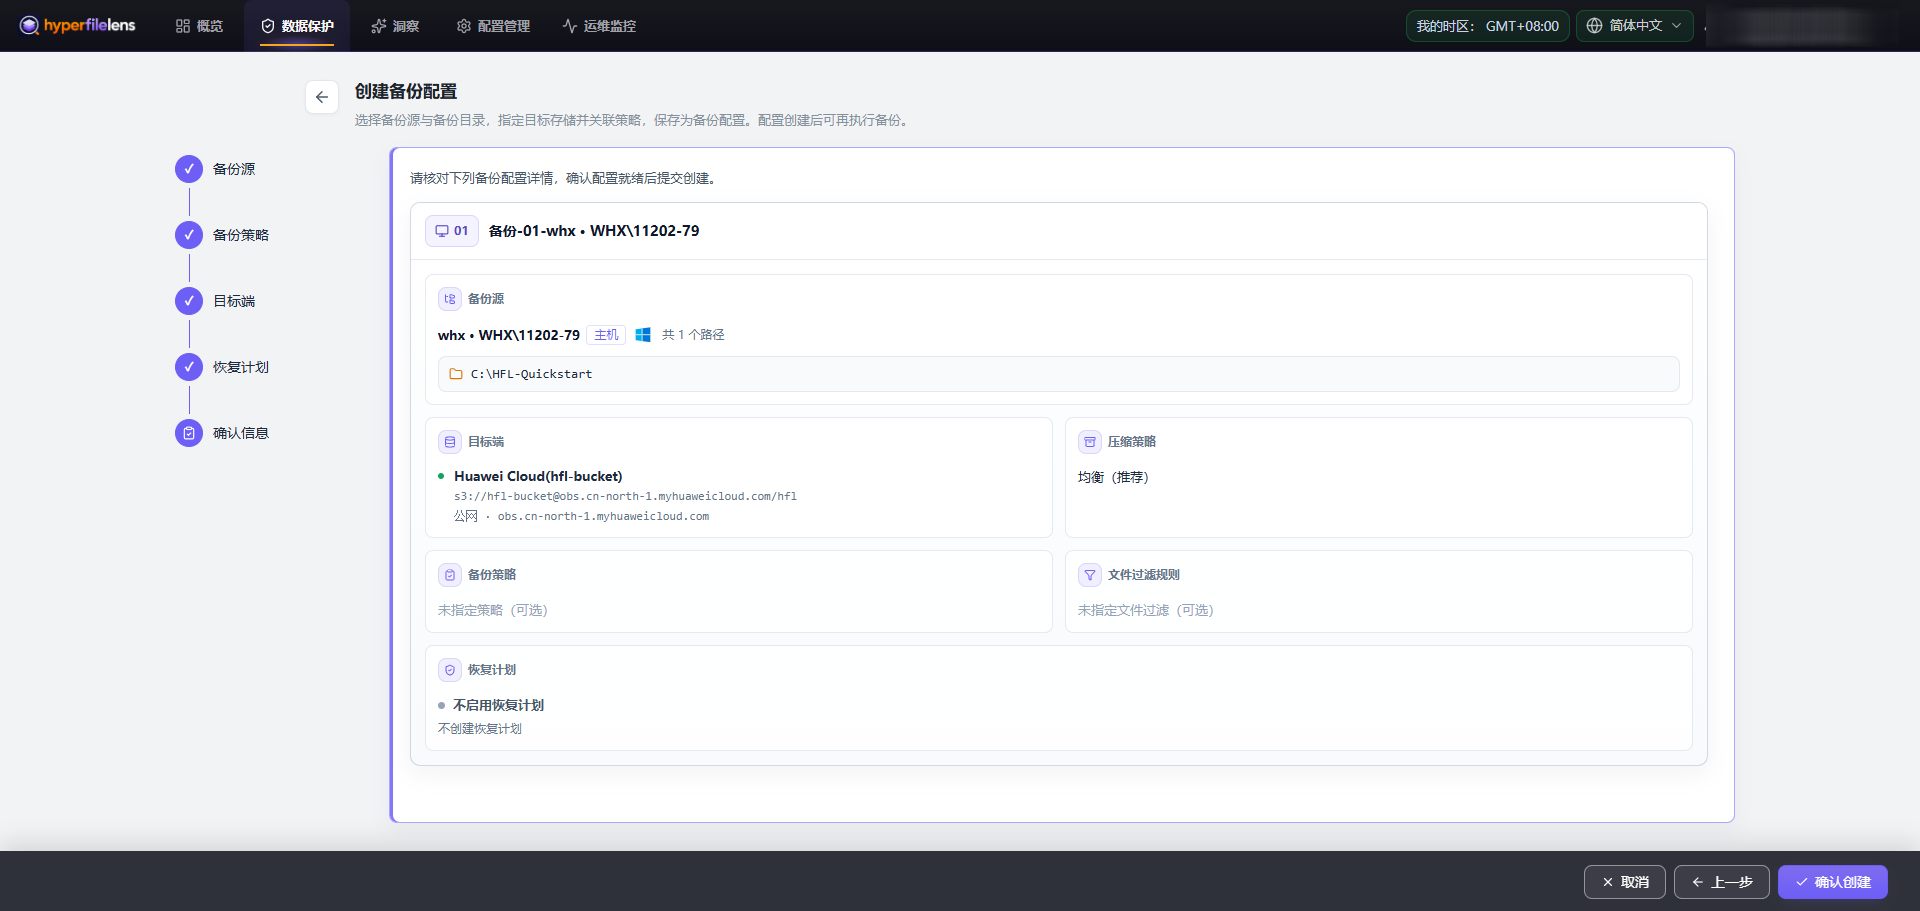Viewport: 1920px width, 911px height.
Task: Open the 配置管理 tab
Action: (493, 26)
